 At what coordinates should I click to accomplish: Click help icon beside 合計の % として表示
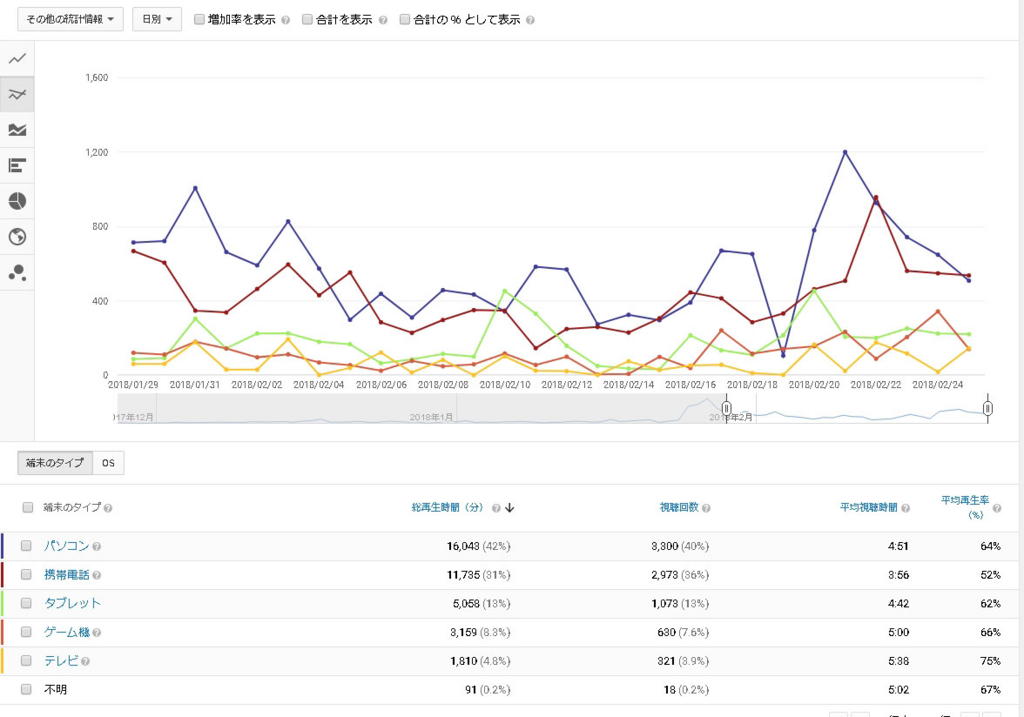tap(530, 20)
